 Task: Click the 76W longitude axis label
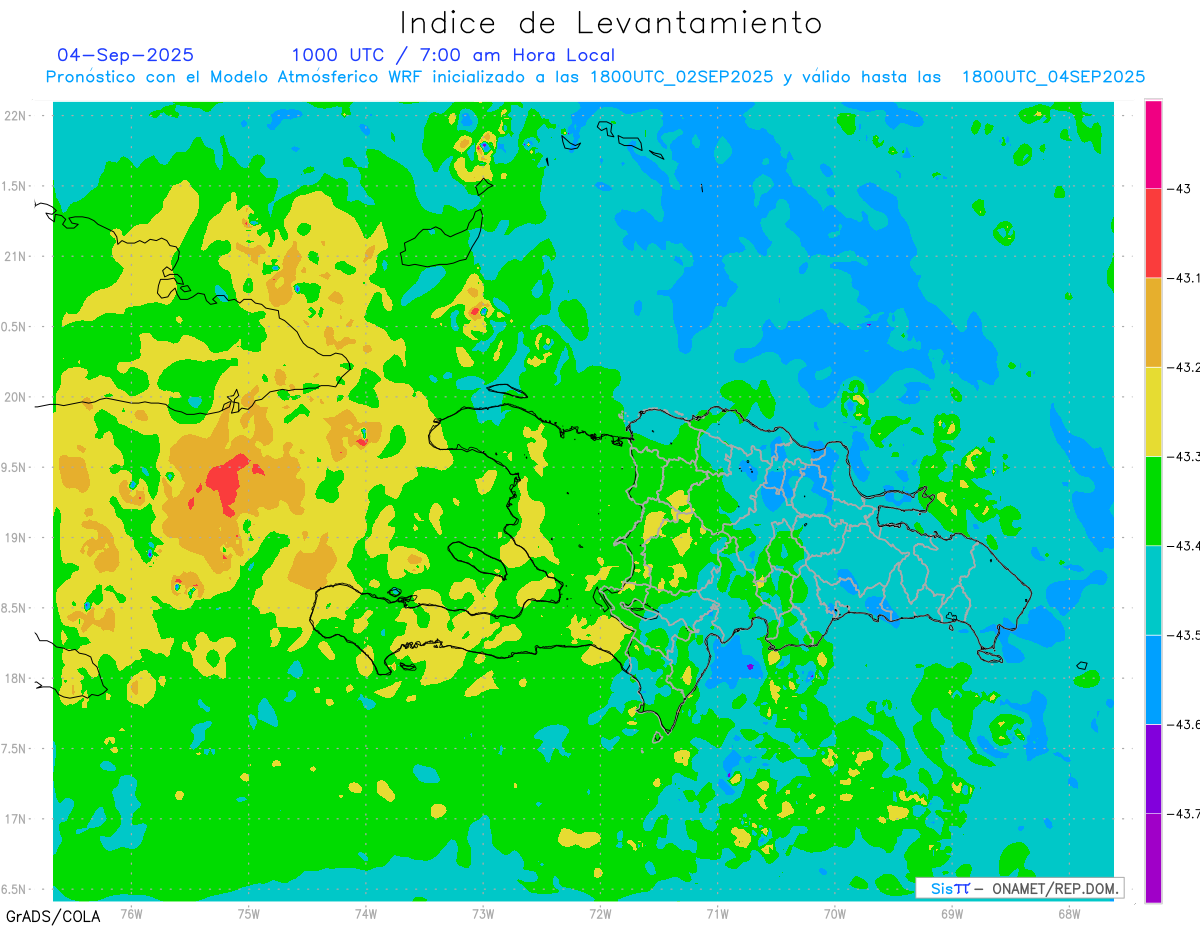click(x=131, y=913)
